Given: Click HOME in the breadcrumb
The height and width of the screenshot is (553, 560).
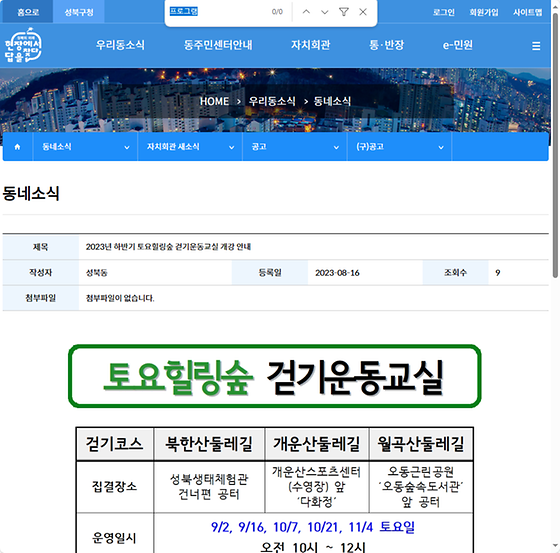Looking at the screenshot, I should click(x=214, y=101).
